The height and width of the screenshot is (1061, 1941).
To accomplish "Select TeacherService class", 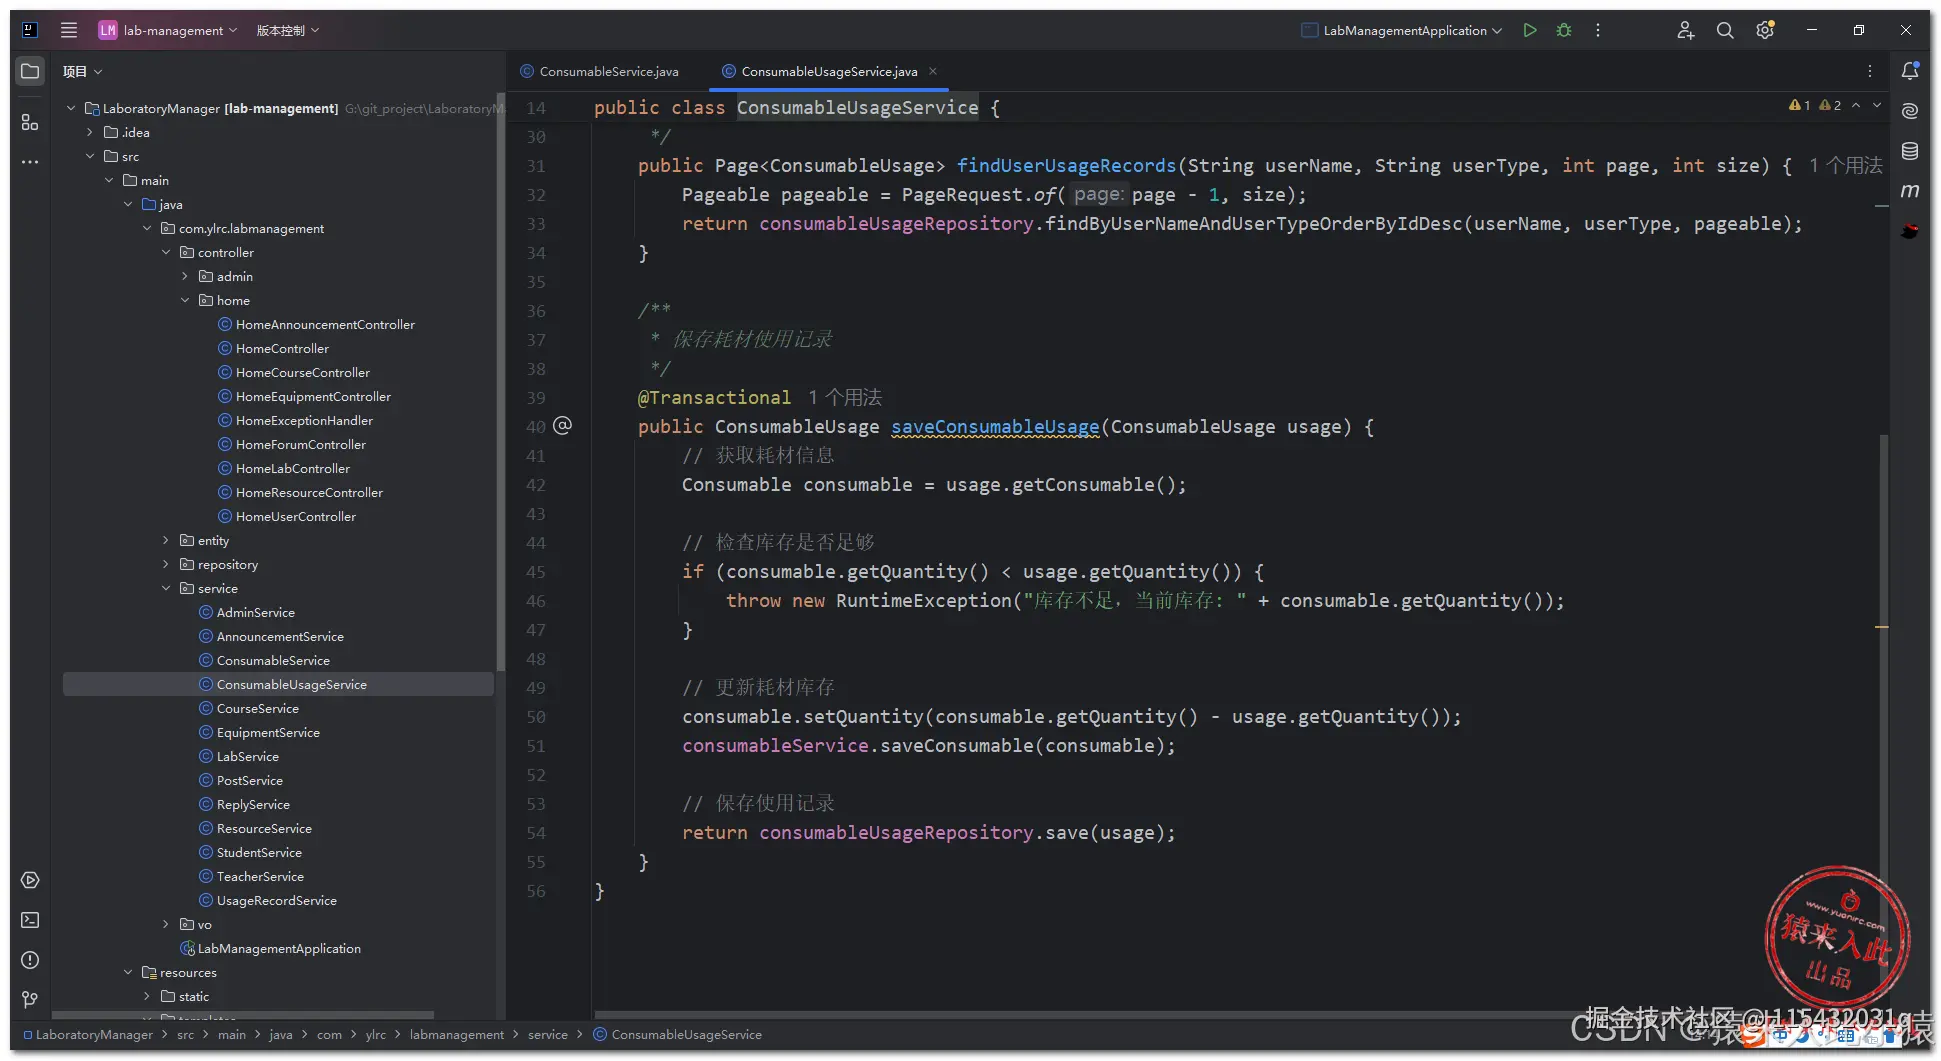I will (260, 876).
